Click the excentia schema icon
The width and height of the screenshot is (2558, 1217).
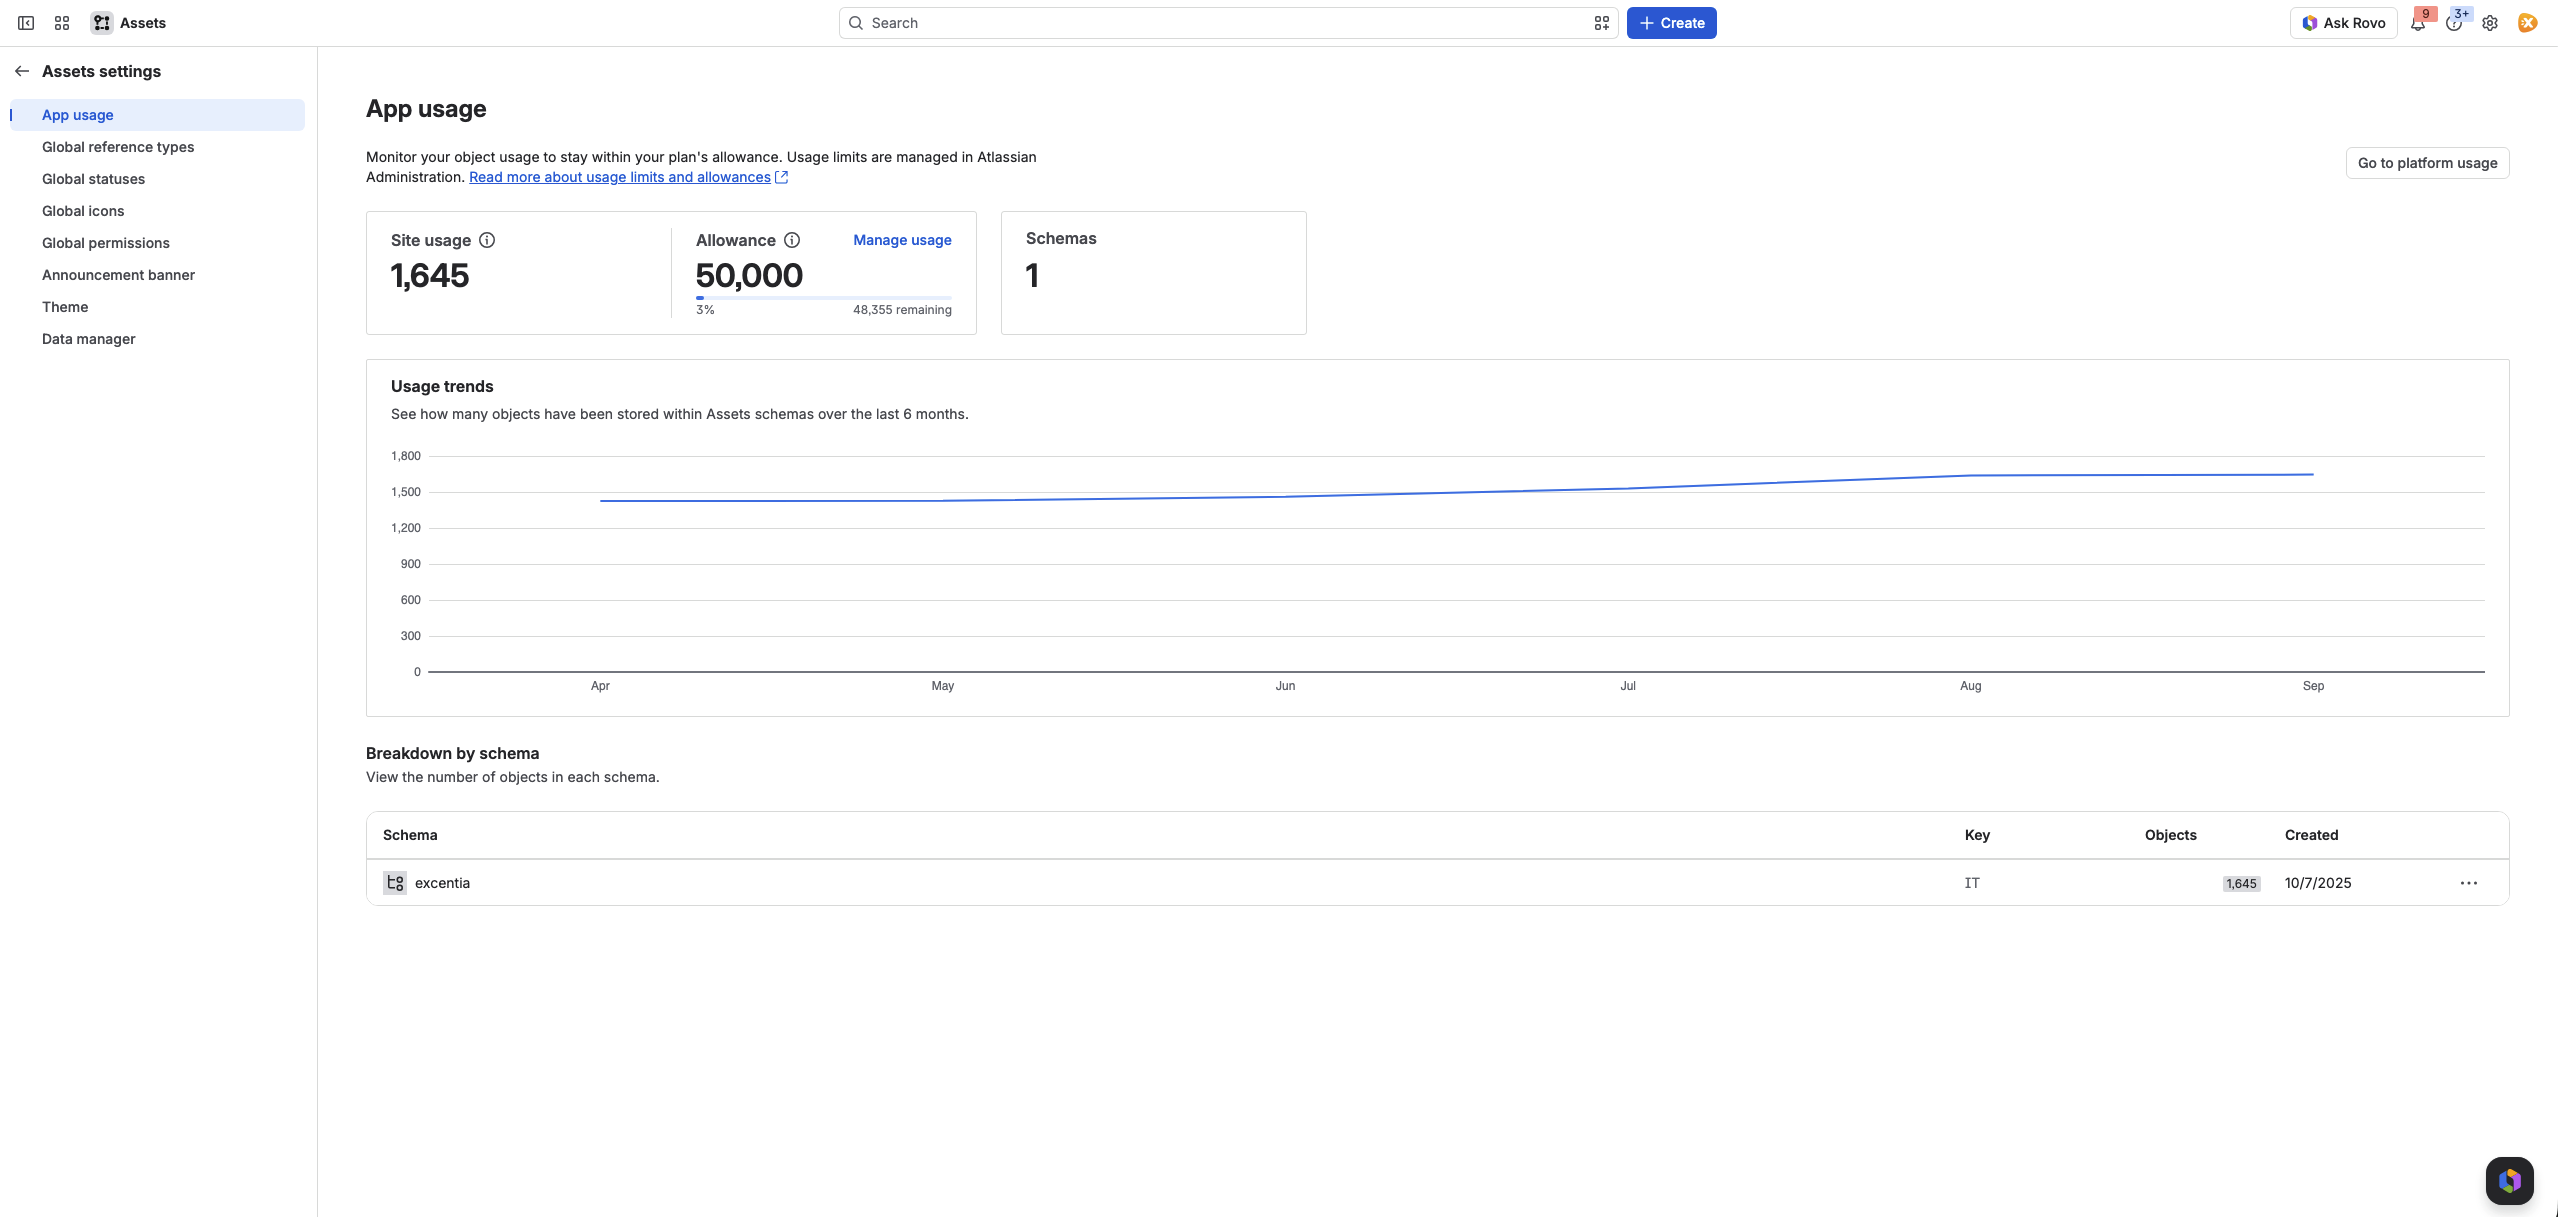click(x=395, y=883)
